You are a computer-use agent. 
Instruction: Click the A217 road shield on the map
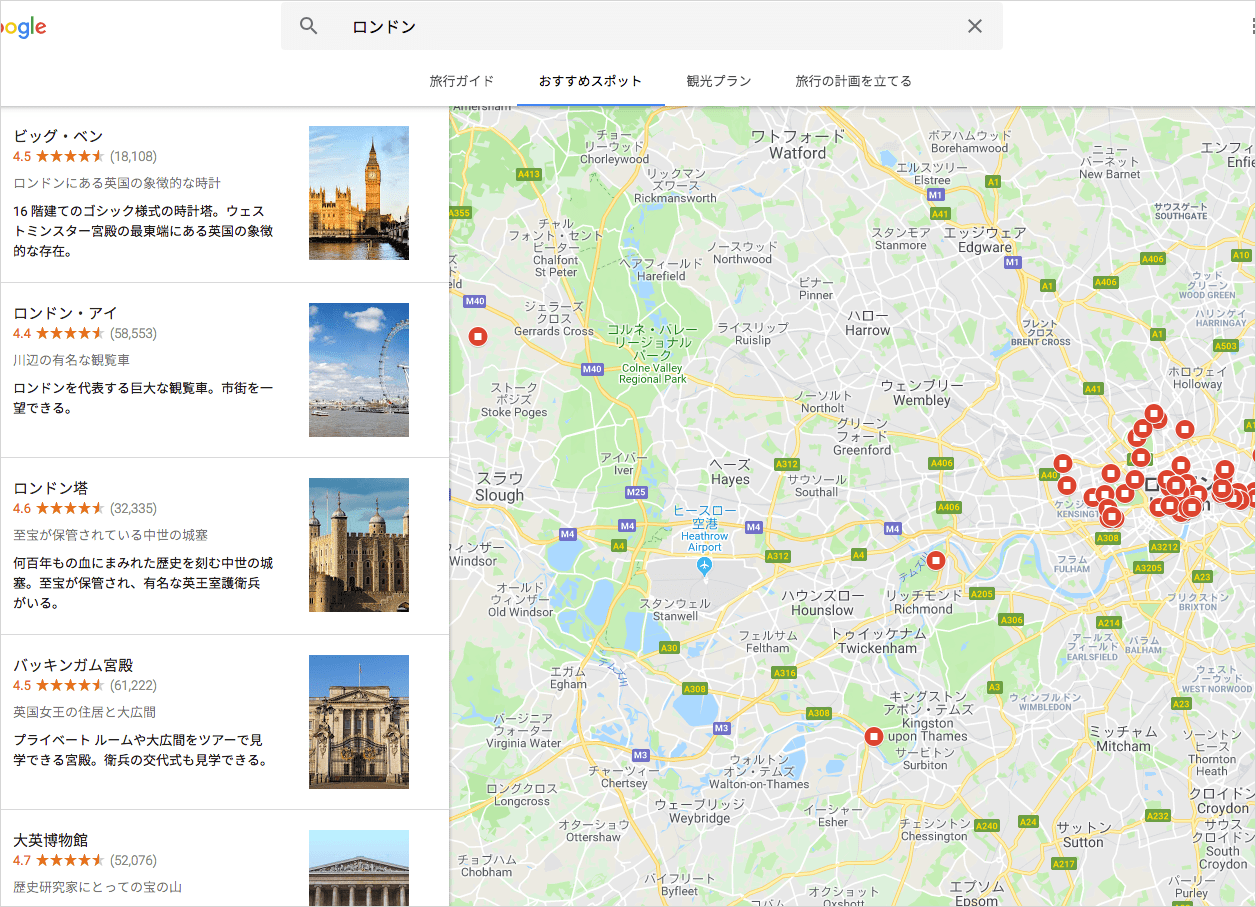click(x=1064, y=864)
